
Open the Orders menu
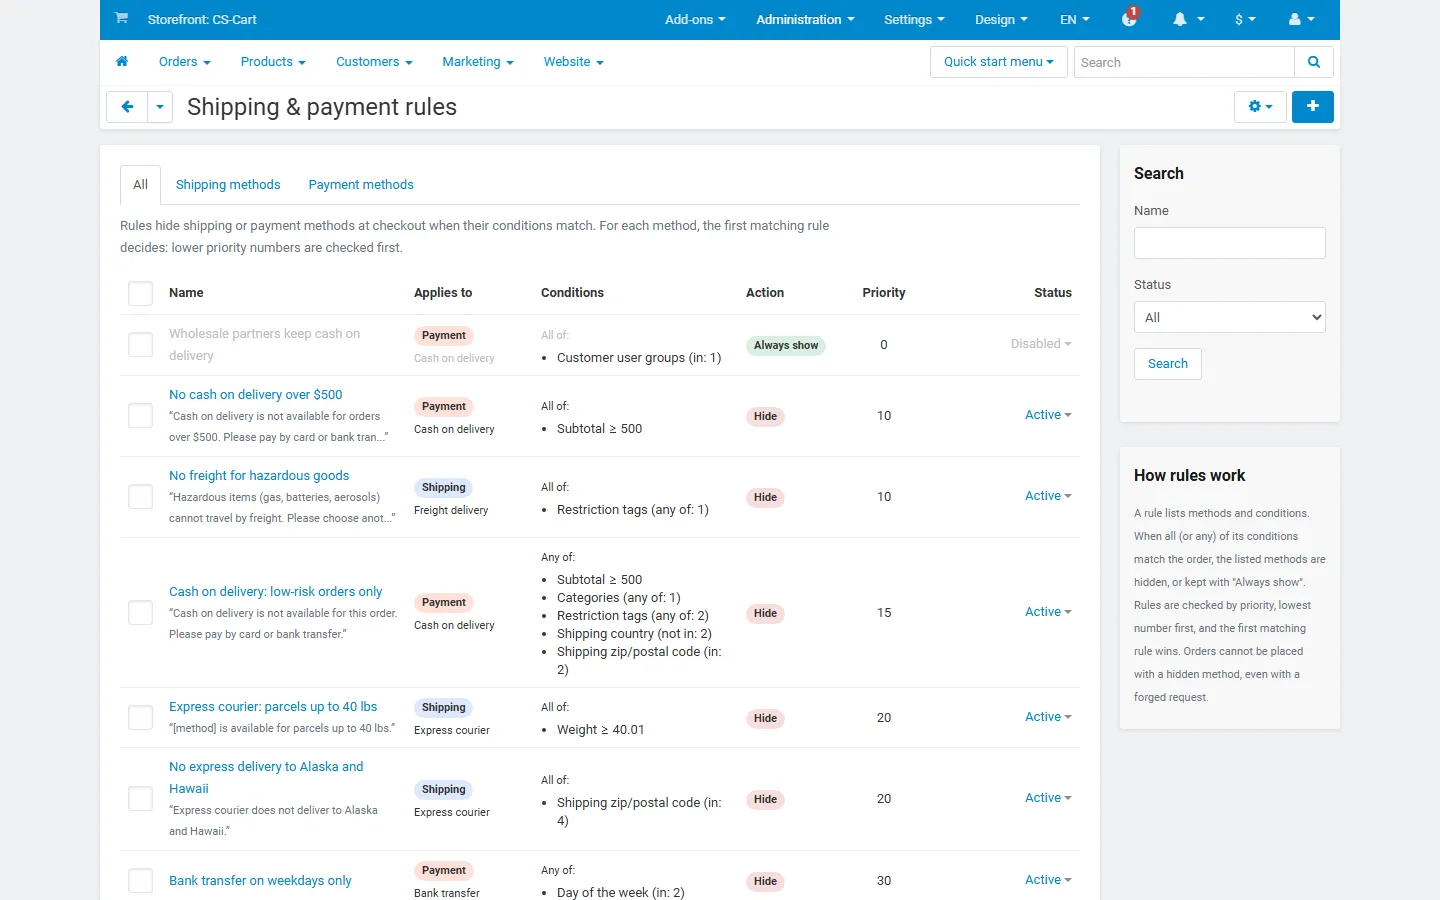[x=185, y=62]
